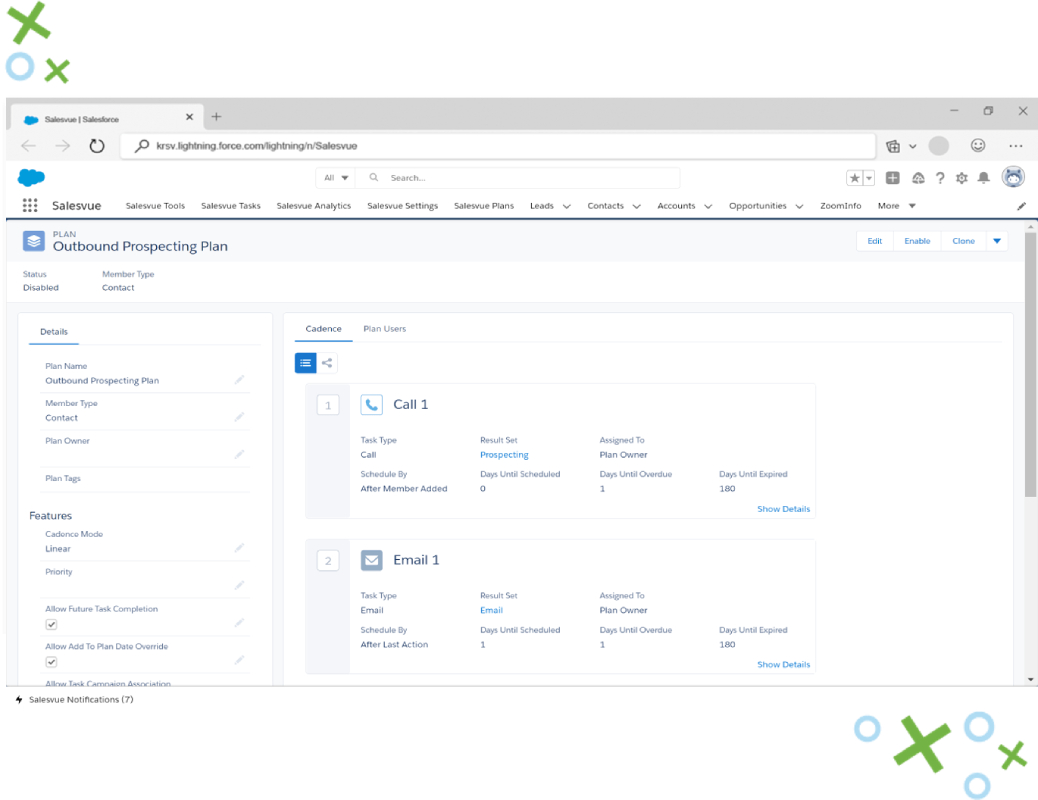Click the Call 1 phone icon
The width and height of the screenshot is (1038, 800).
coord(371,405)
